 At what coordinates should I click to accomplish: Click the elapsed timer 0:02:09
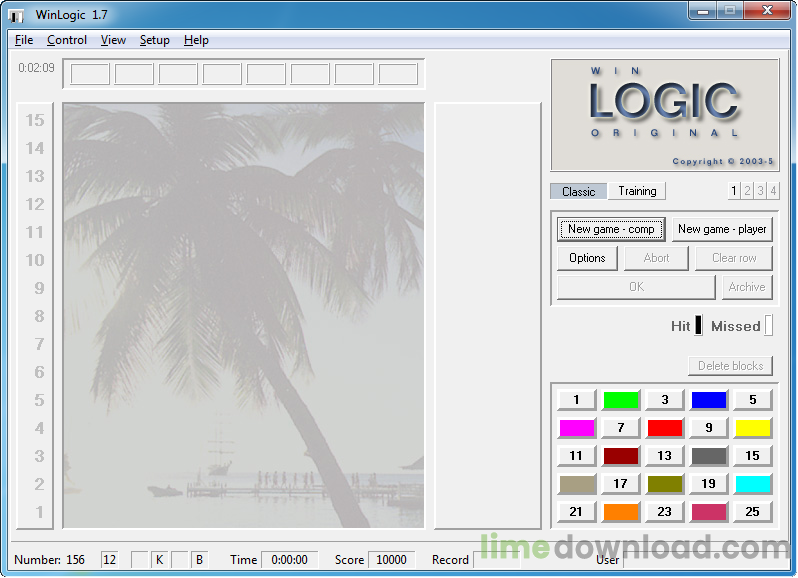[x=36, y=68]
